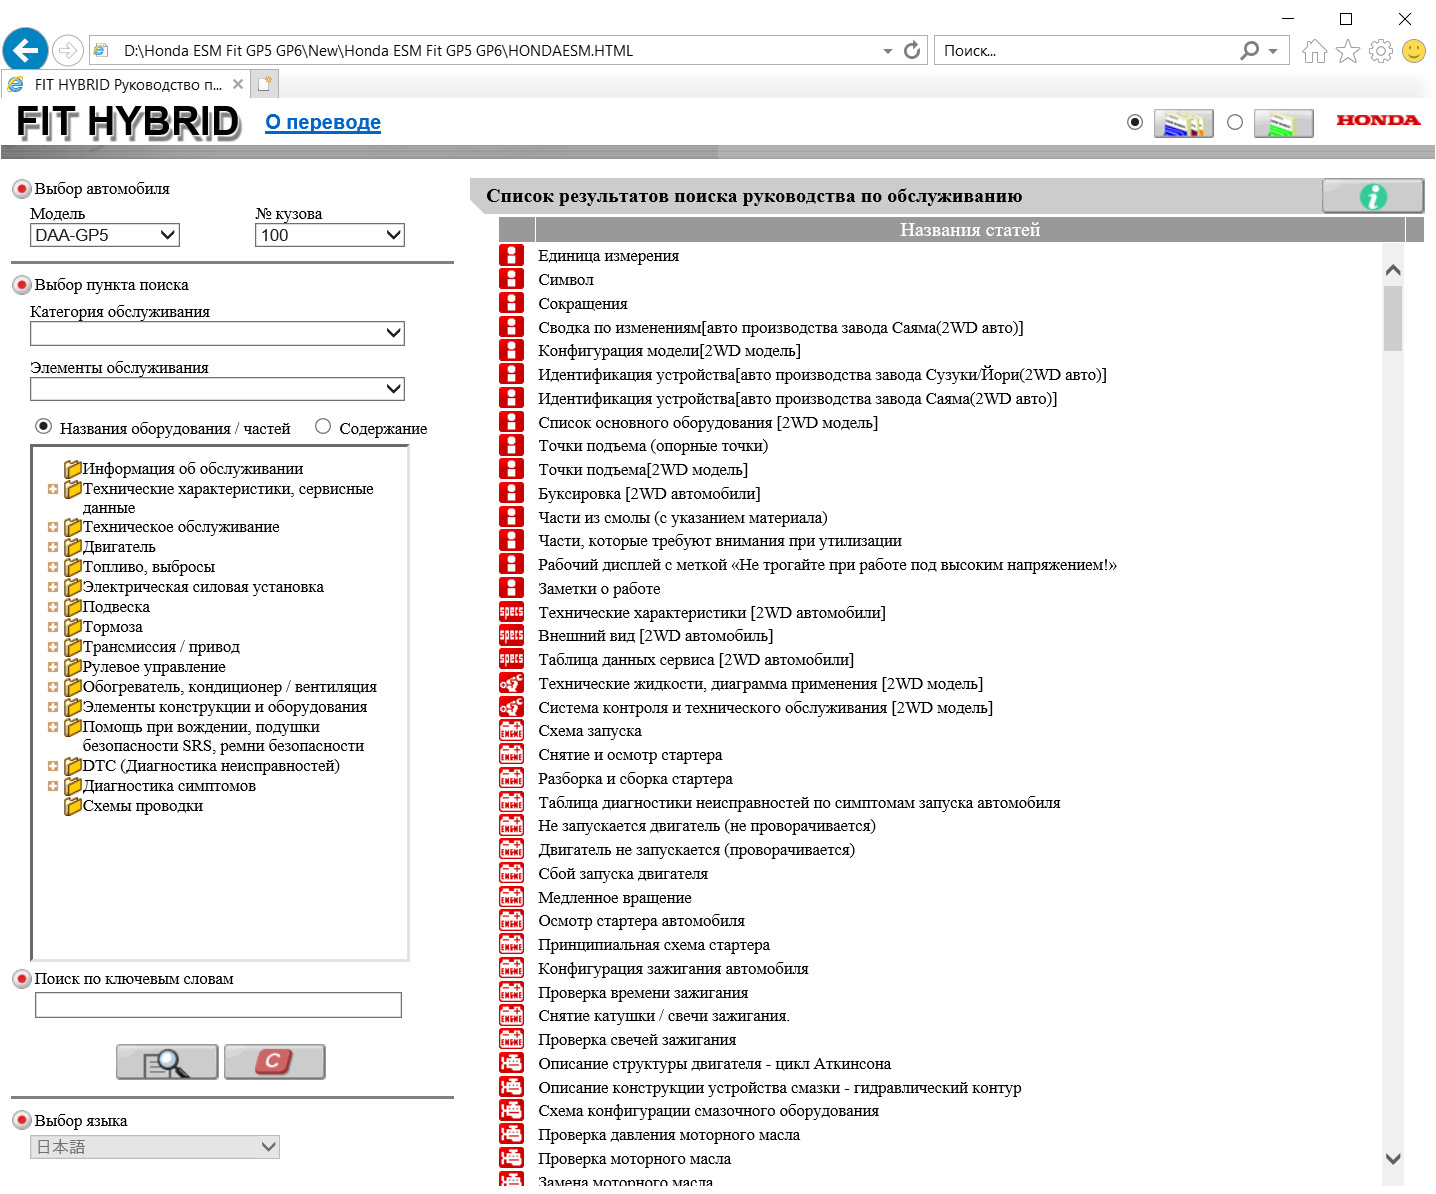Screen dimensions: 1436x1194
Task: Open the browser home icon
Action: point(1315,50)
